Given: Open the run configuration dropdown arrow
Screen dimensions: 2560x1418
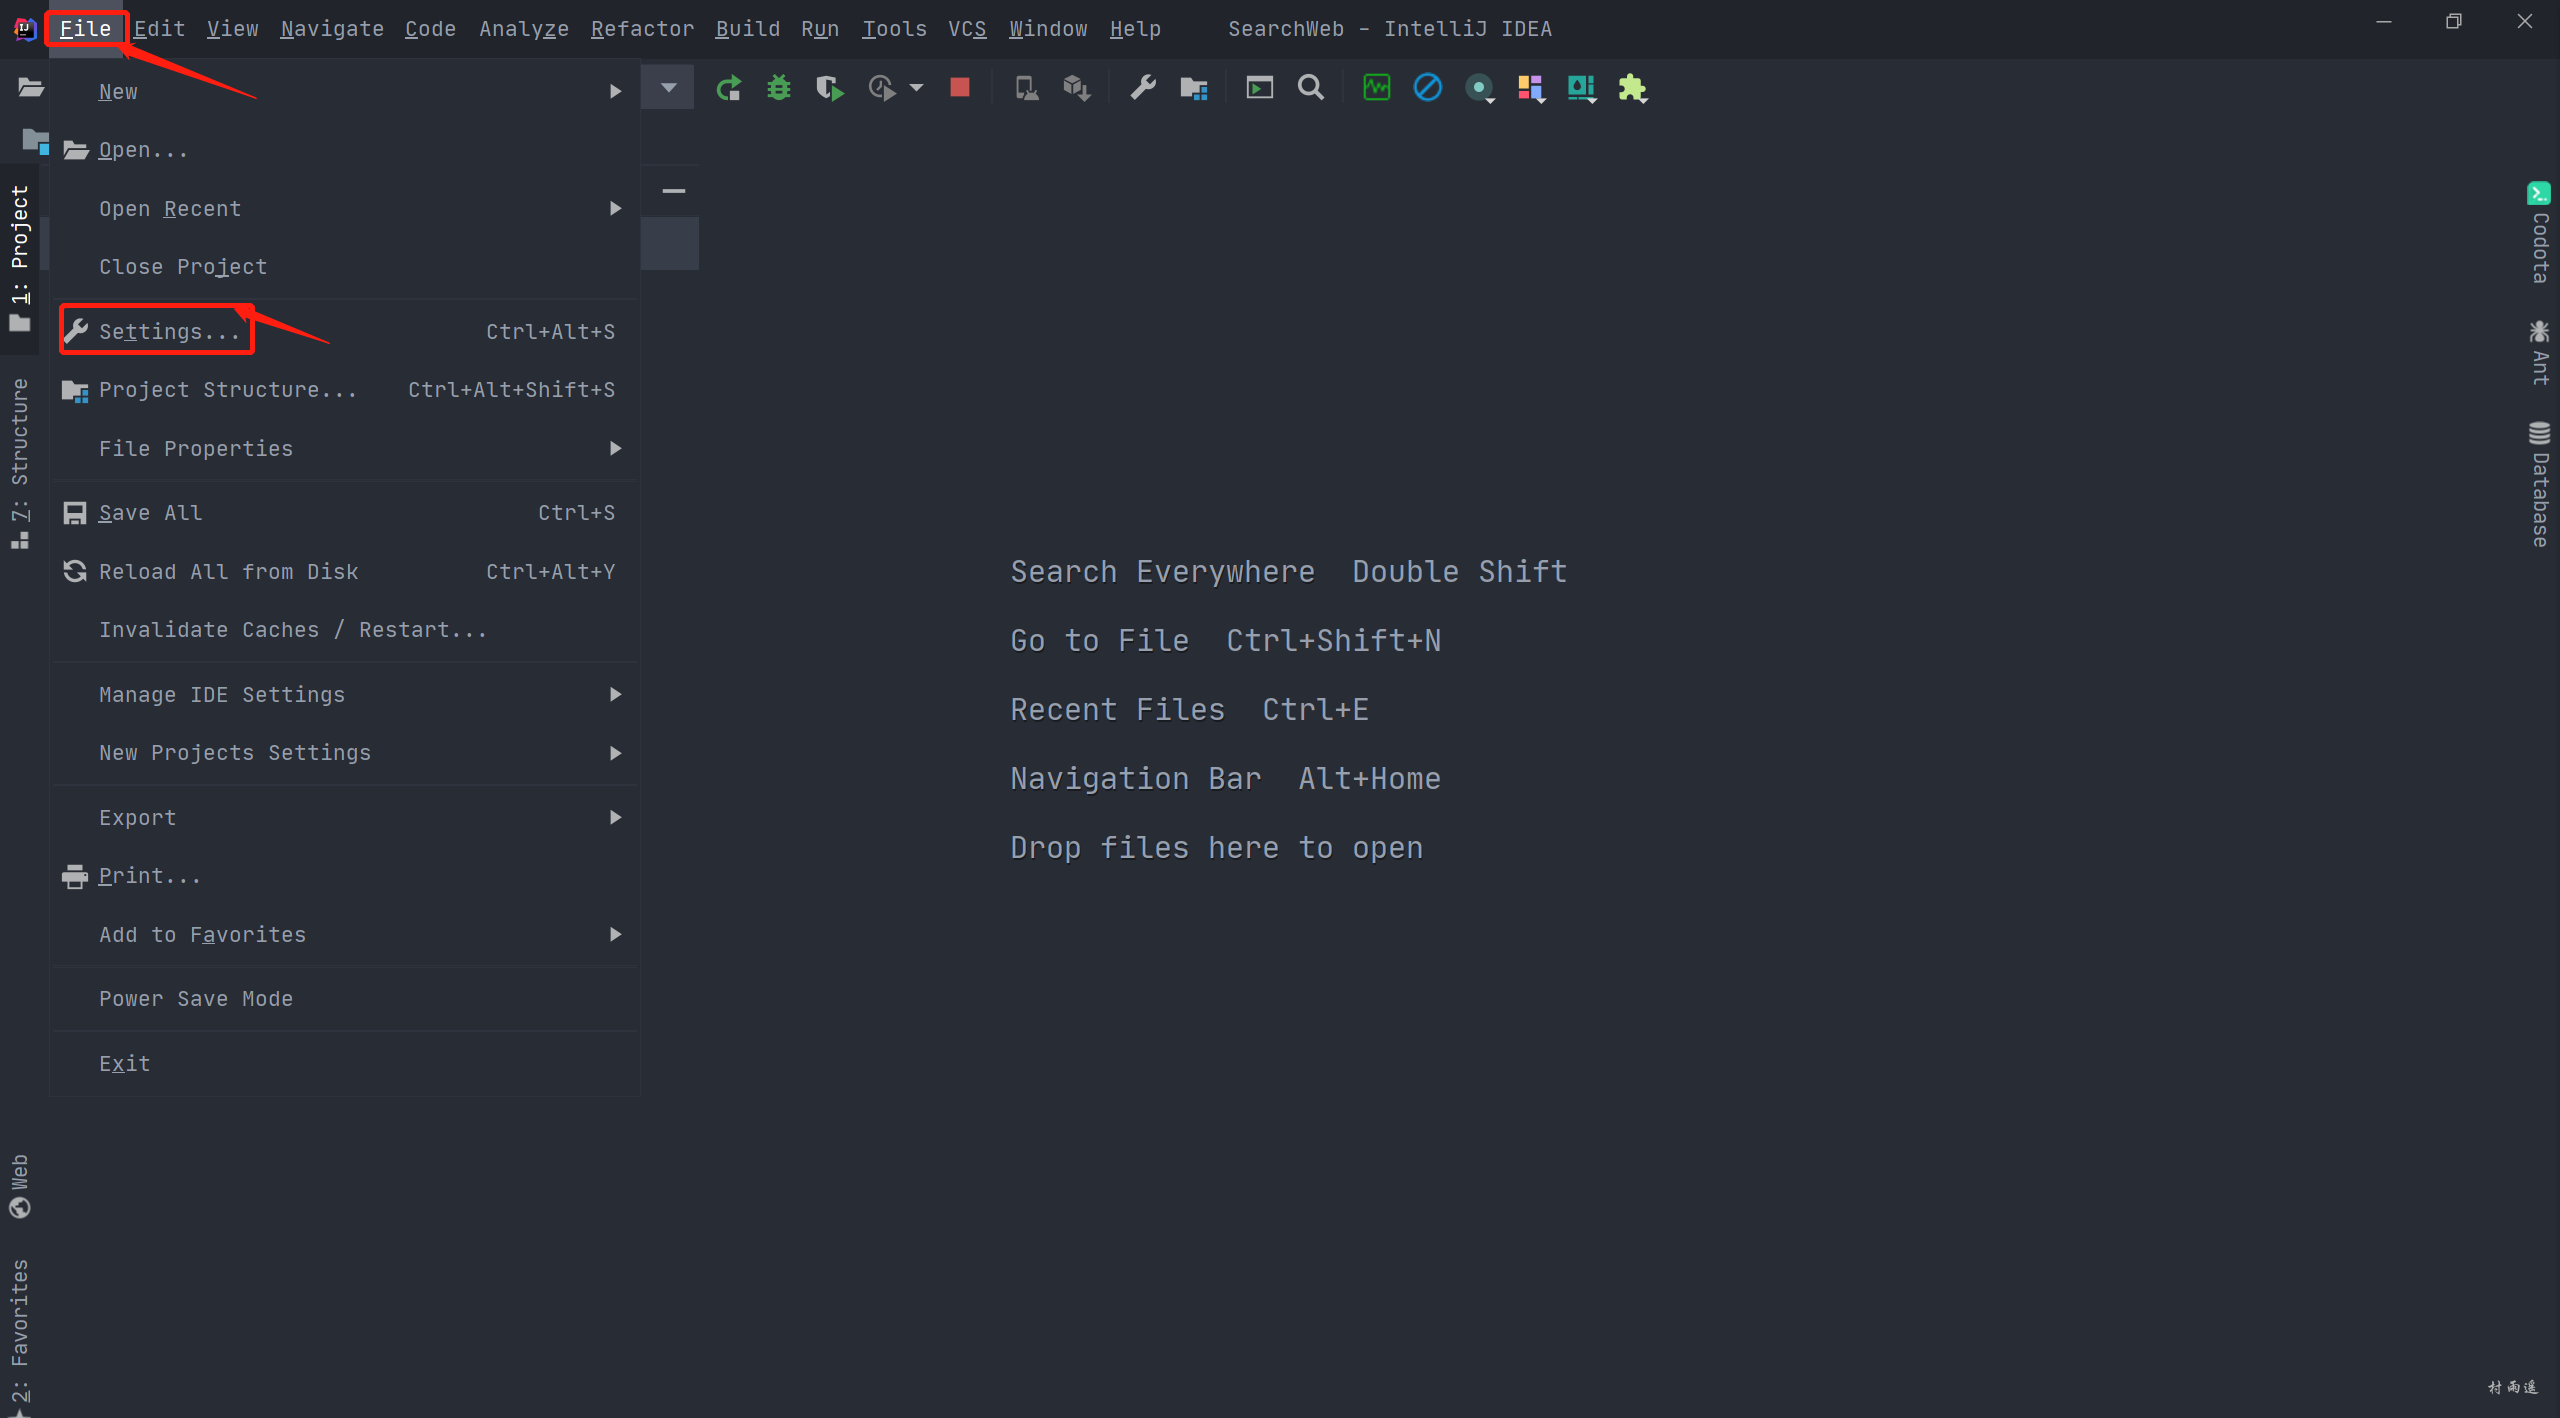Looking at the screenshot, I should click(668, 88).
